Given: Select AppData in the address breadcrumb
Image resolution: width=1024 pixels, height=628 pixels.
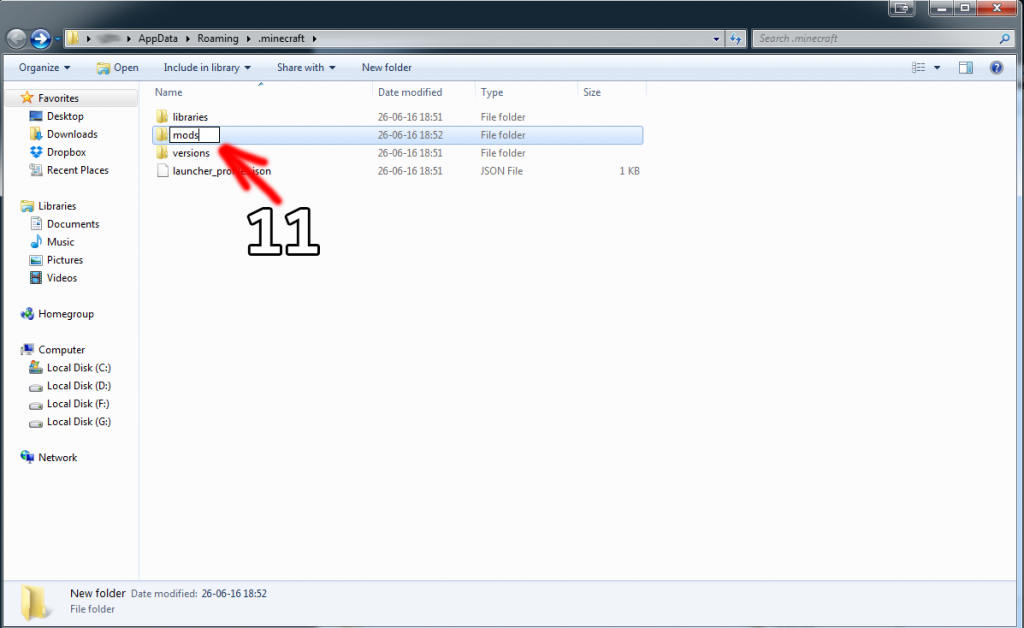Looking at the screenshot, I should click(158, 39).
